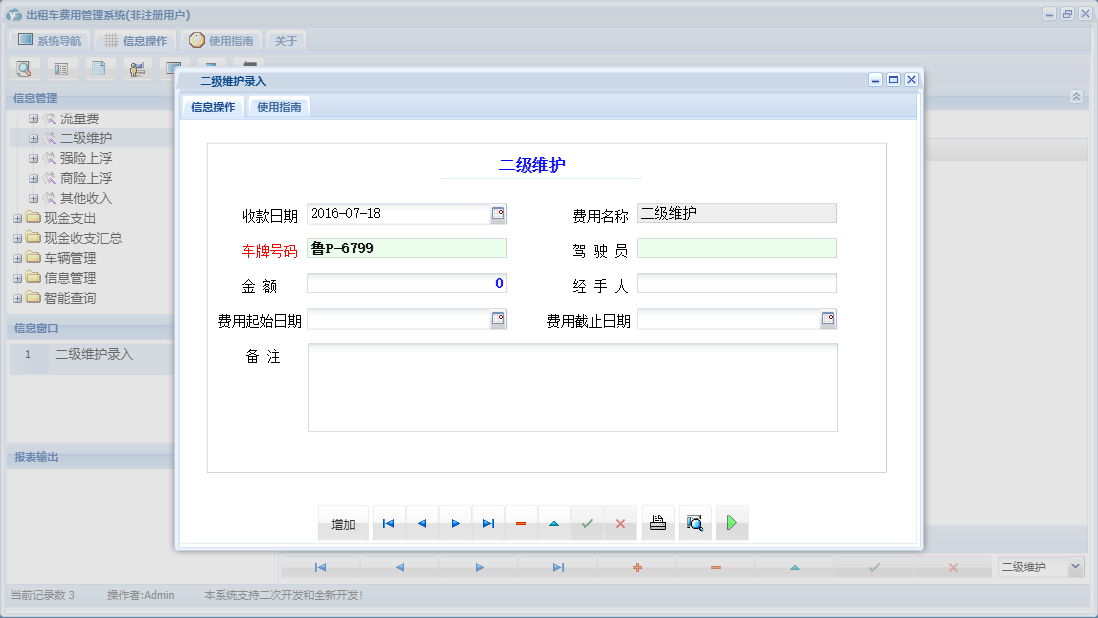
Task: Click the report list icon in the main toolbar
Action: click(61, 68)
